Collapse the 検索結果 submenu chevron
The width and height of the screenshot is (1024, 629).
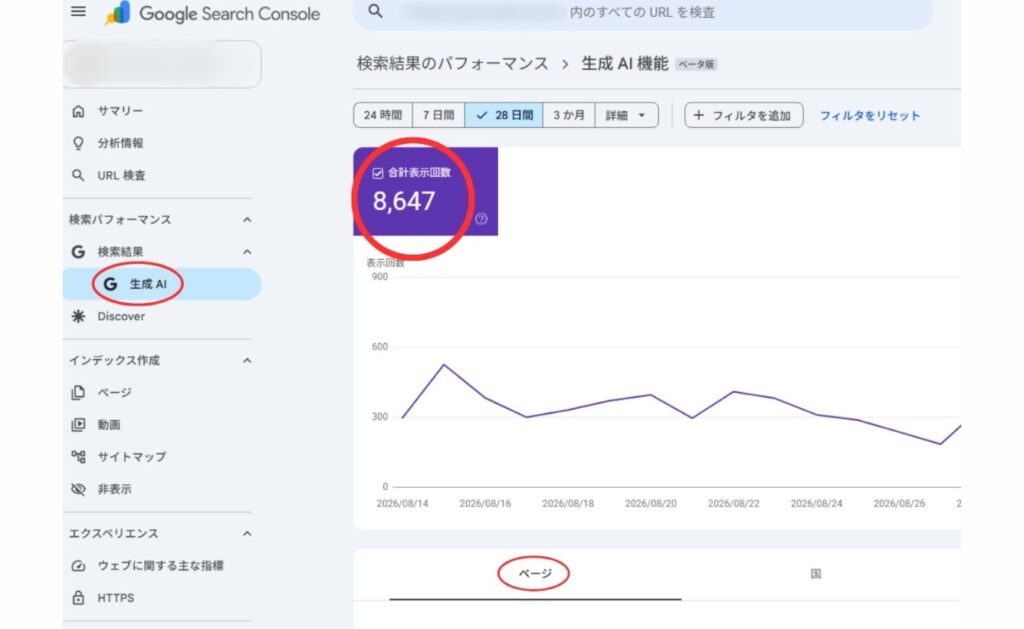247,251
